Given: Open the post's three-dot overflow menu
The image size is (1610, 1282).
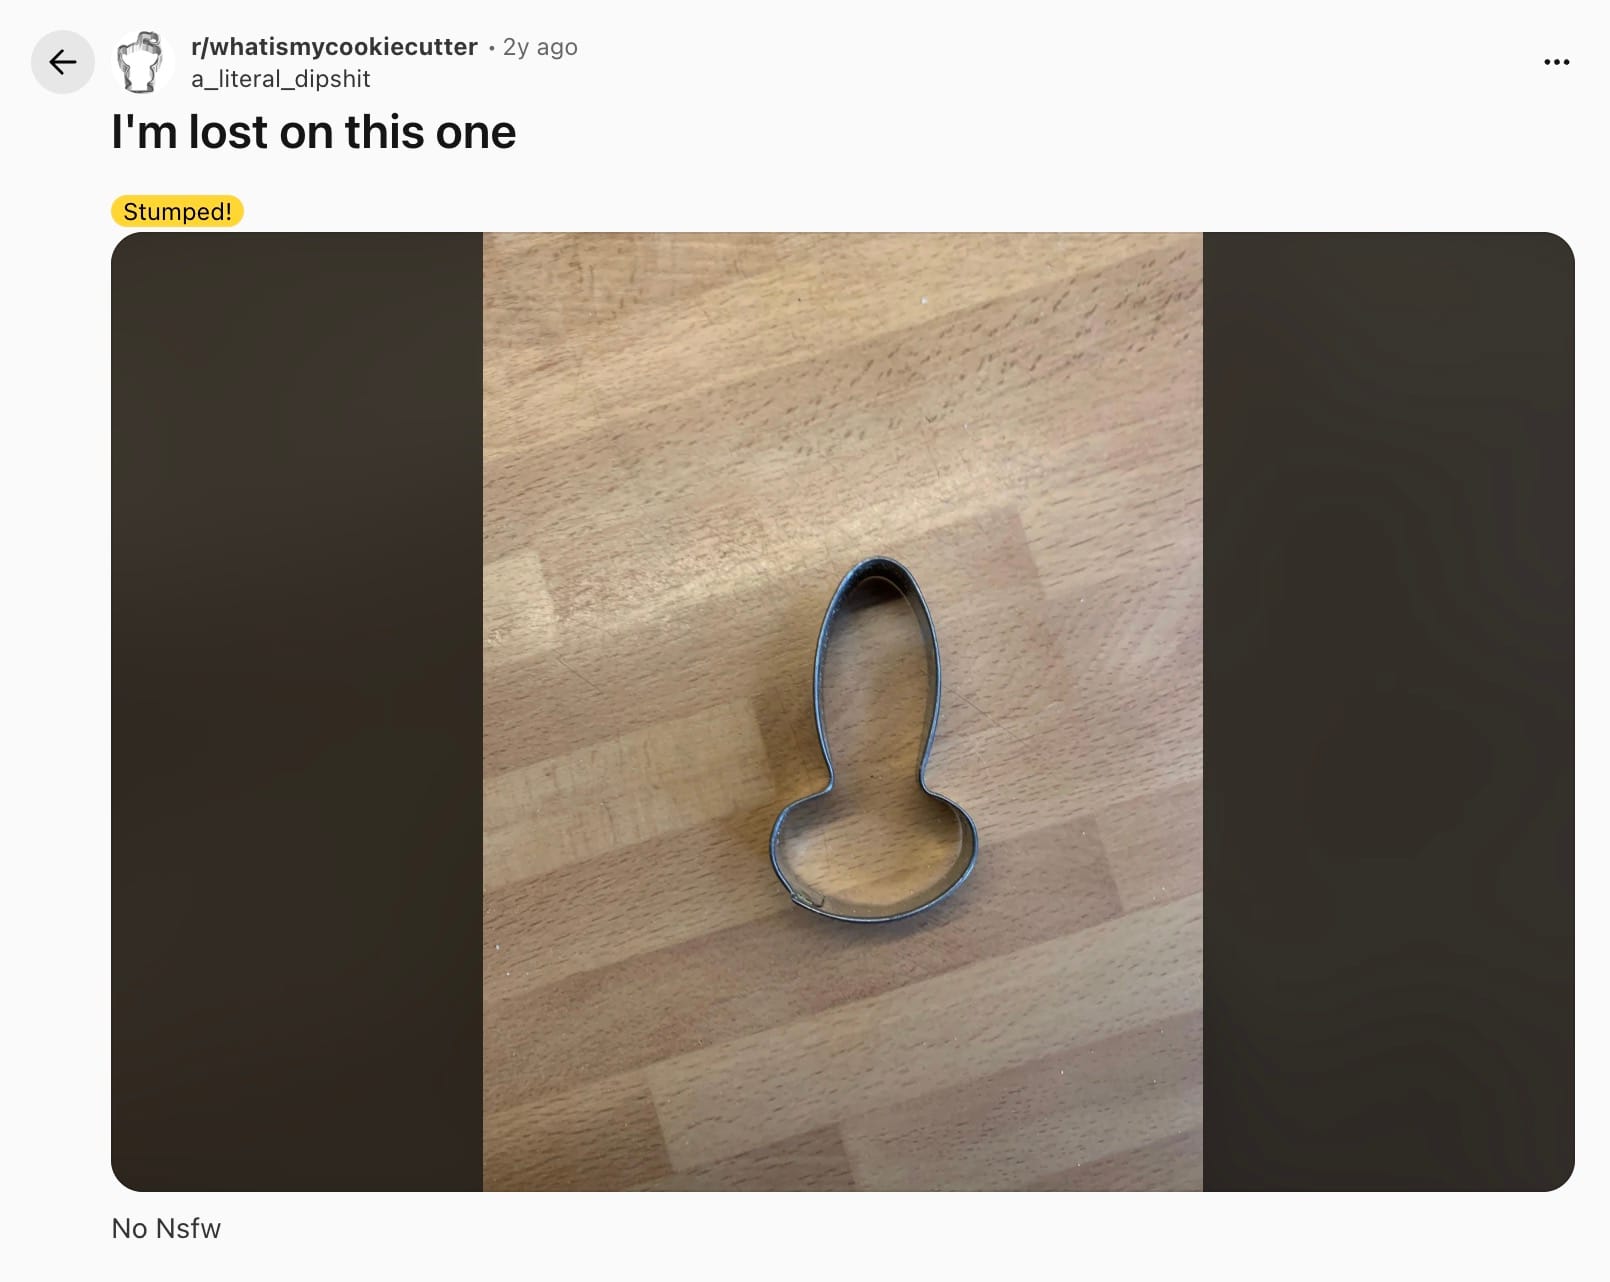Looking at the screenshot, I should click(1556, 62).
